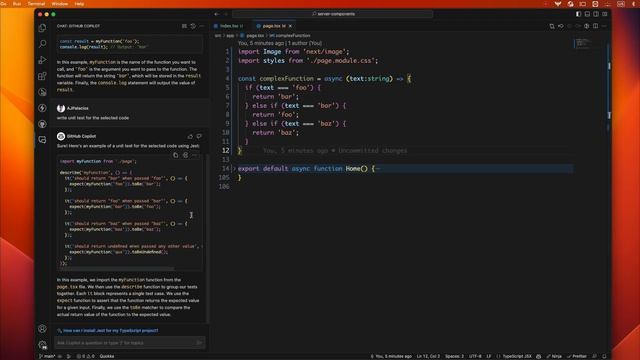The image size is (640, 360).
Task: Open main branch selector in status bar
Action: [47, 356]
